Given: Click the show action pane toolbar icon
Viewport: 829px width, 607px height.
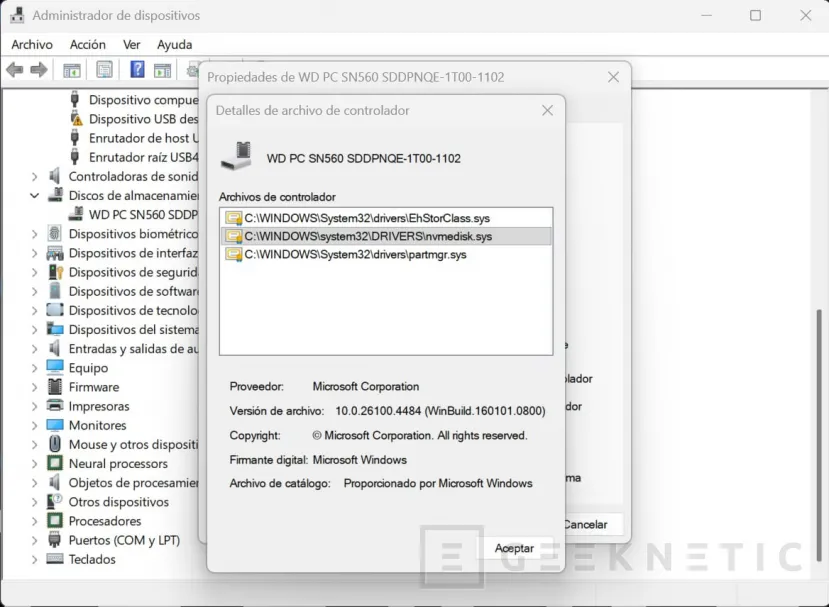Looking at the screenshot, I should 162,69.
